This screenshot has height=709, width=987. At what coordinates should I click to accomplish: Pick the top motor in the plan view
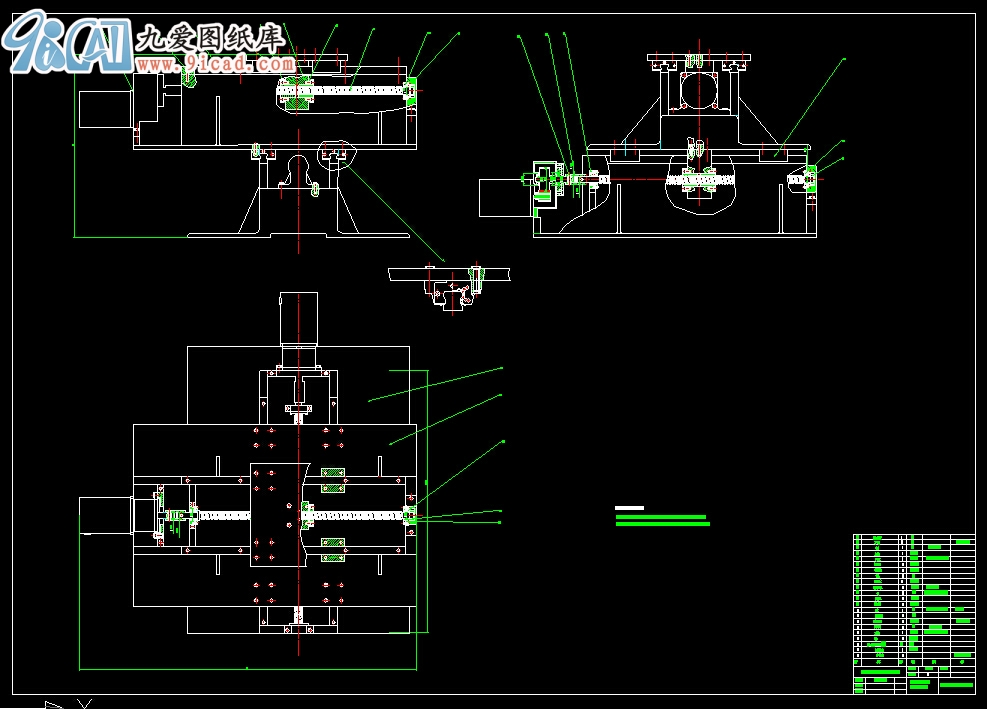pyautogui.click(x=298, y=318)
